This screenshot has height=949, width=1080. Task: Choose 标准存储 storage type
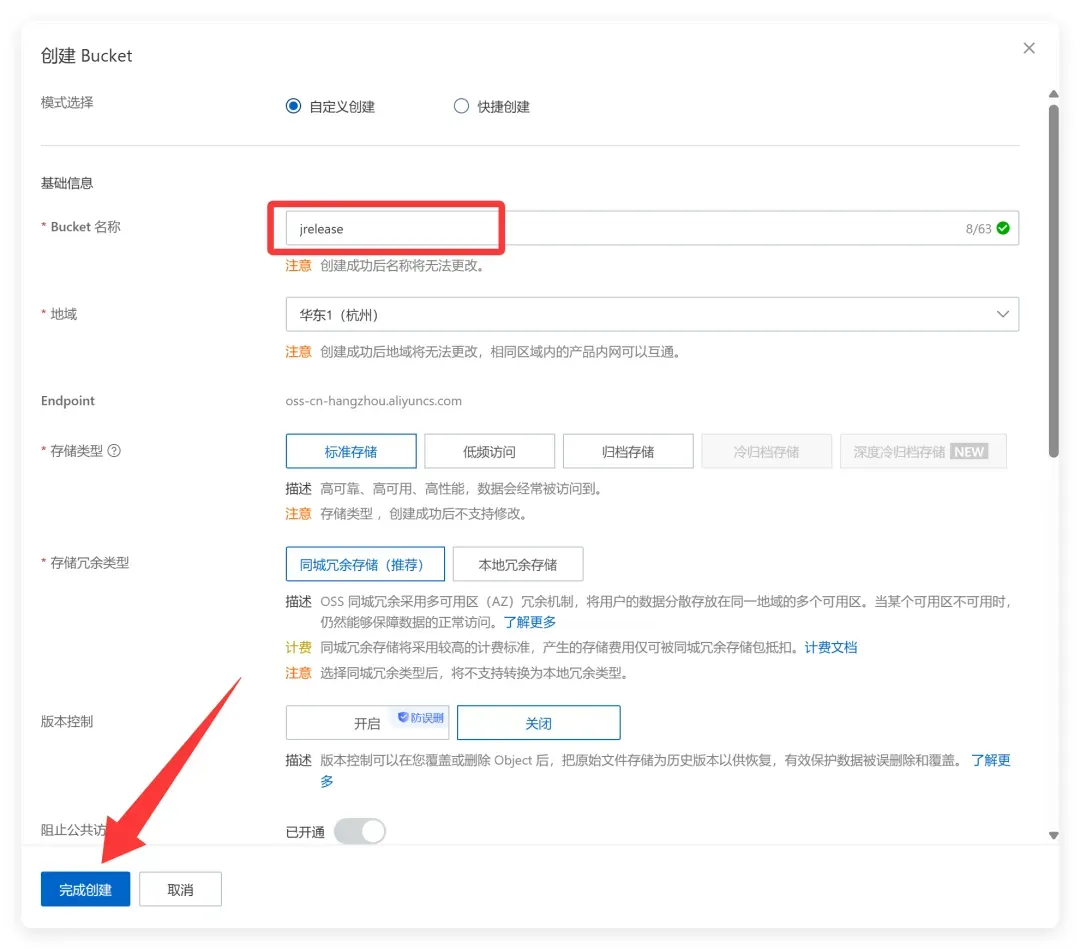[351, 451]
